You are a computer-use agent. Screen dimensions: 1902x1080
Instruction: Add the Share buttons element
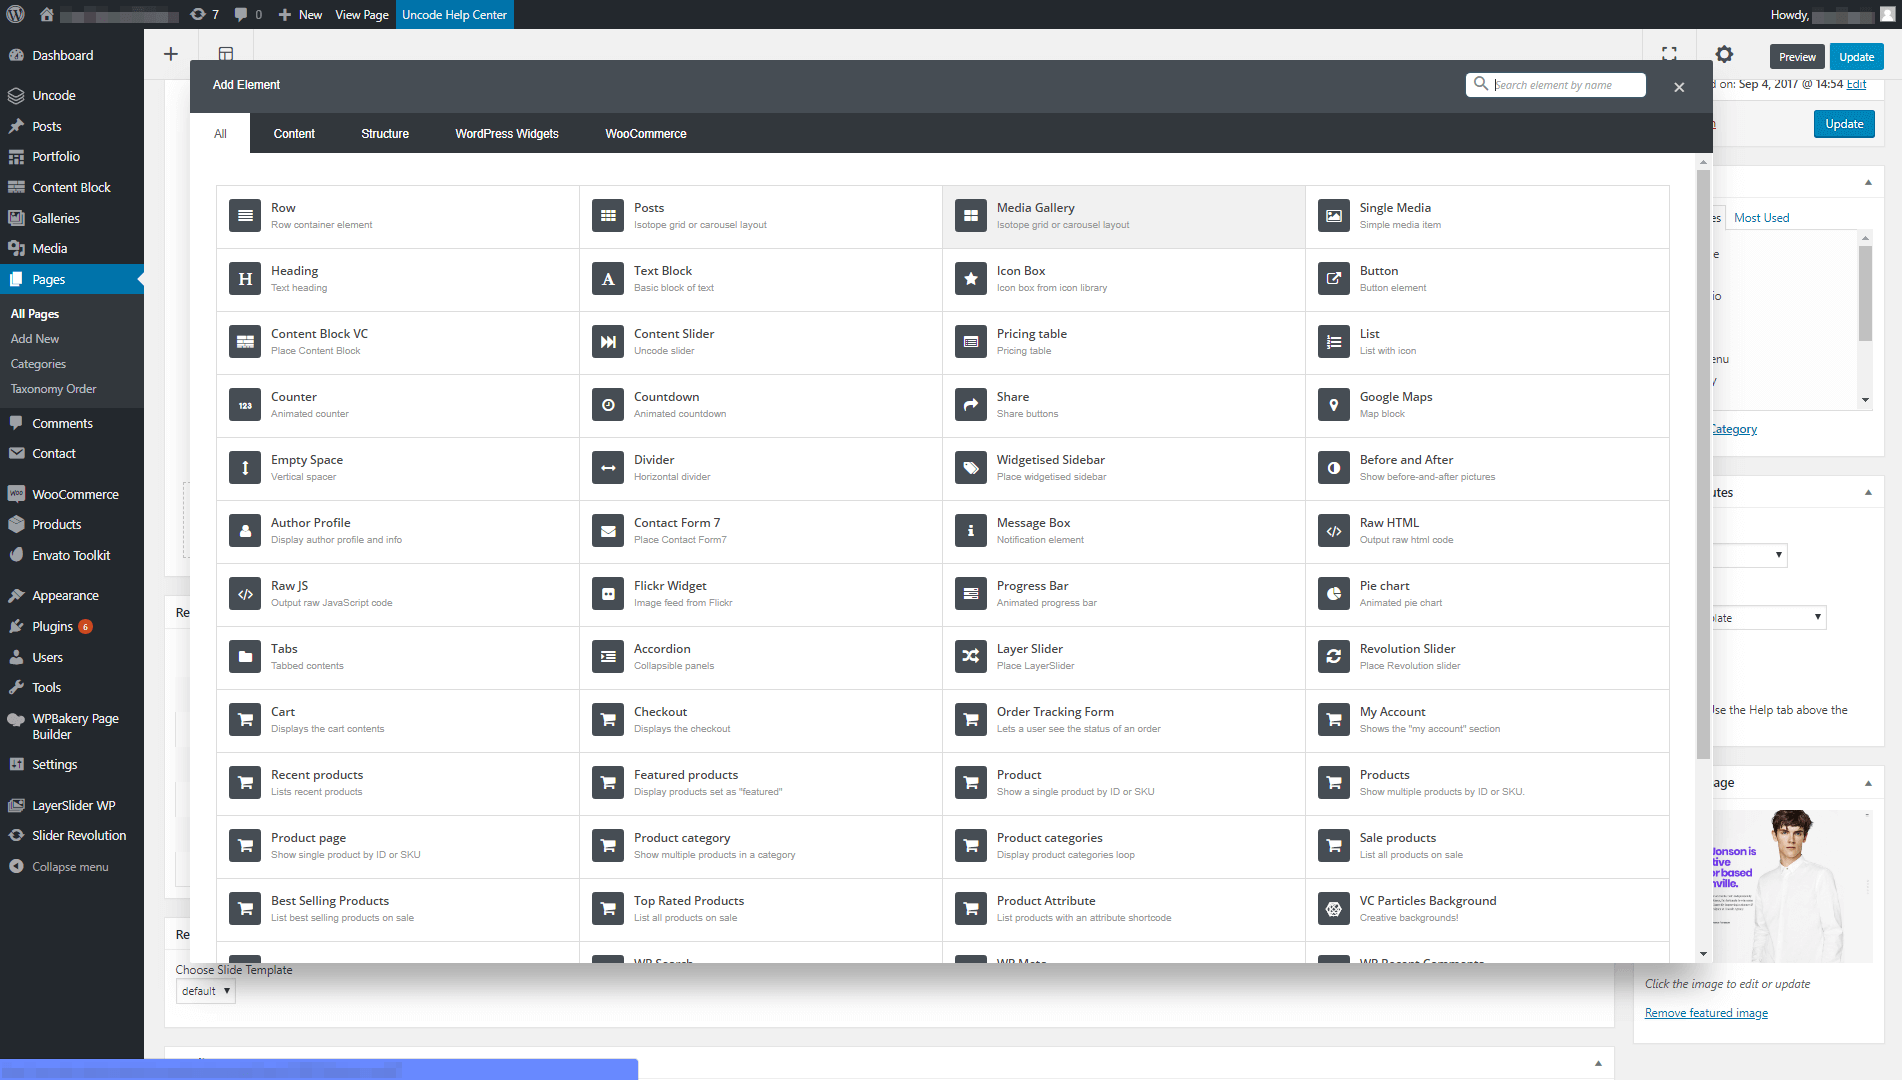coord(1124,405)
